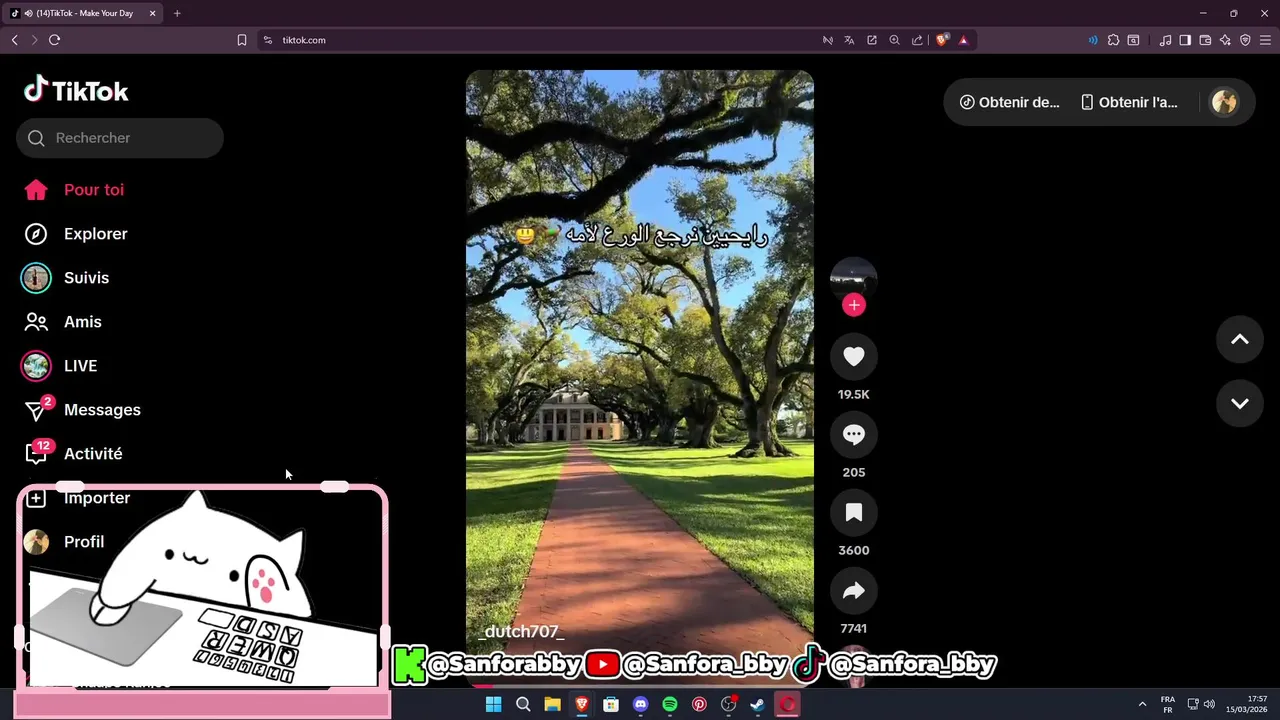Screen dimensions: 1280x720
Task: Reload the TikTok page
Action: [55, 40]
